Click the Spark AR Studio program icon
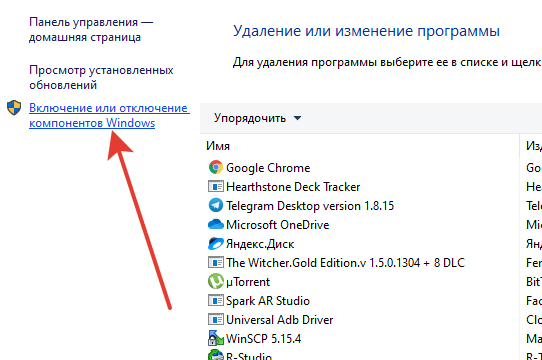 click(x=216, y=300)
